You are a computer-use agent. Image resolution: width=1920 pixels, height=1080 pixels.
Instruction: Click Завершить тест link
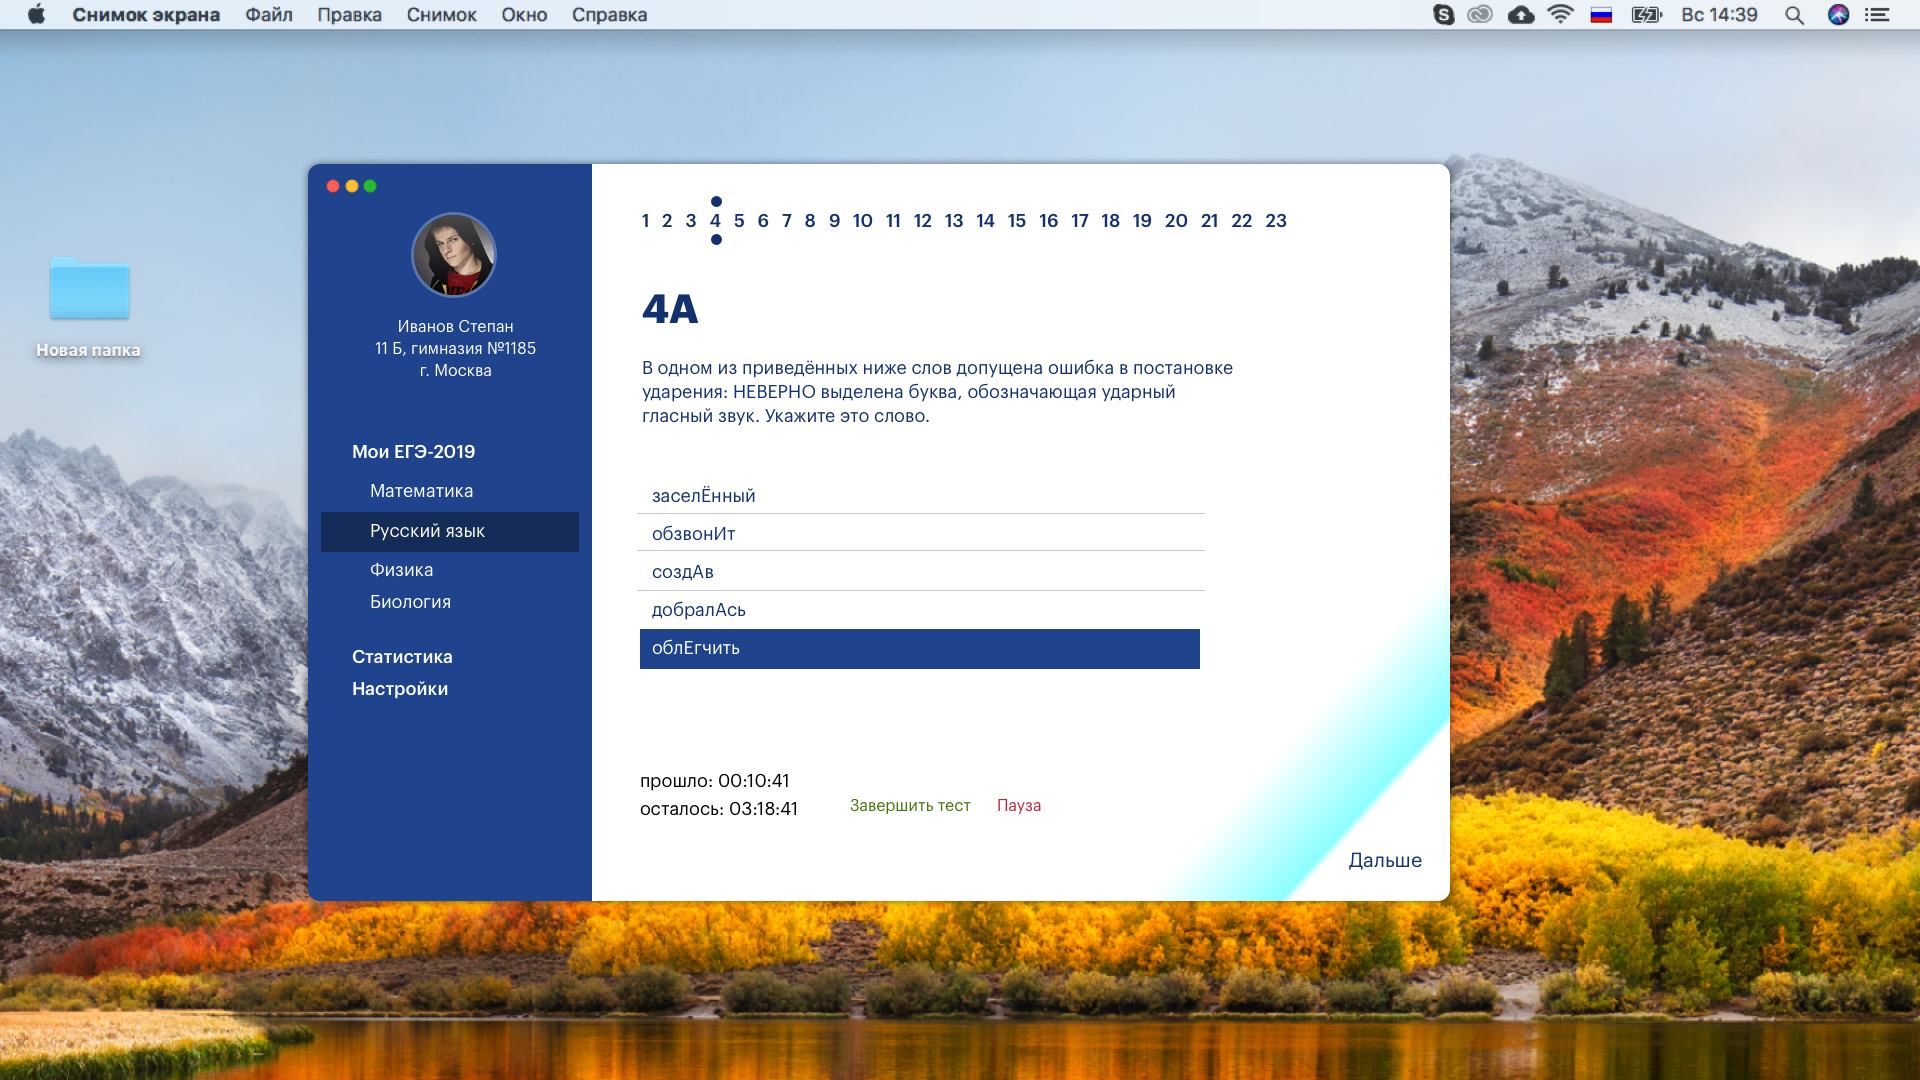click(910, 806)
